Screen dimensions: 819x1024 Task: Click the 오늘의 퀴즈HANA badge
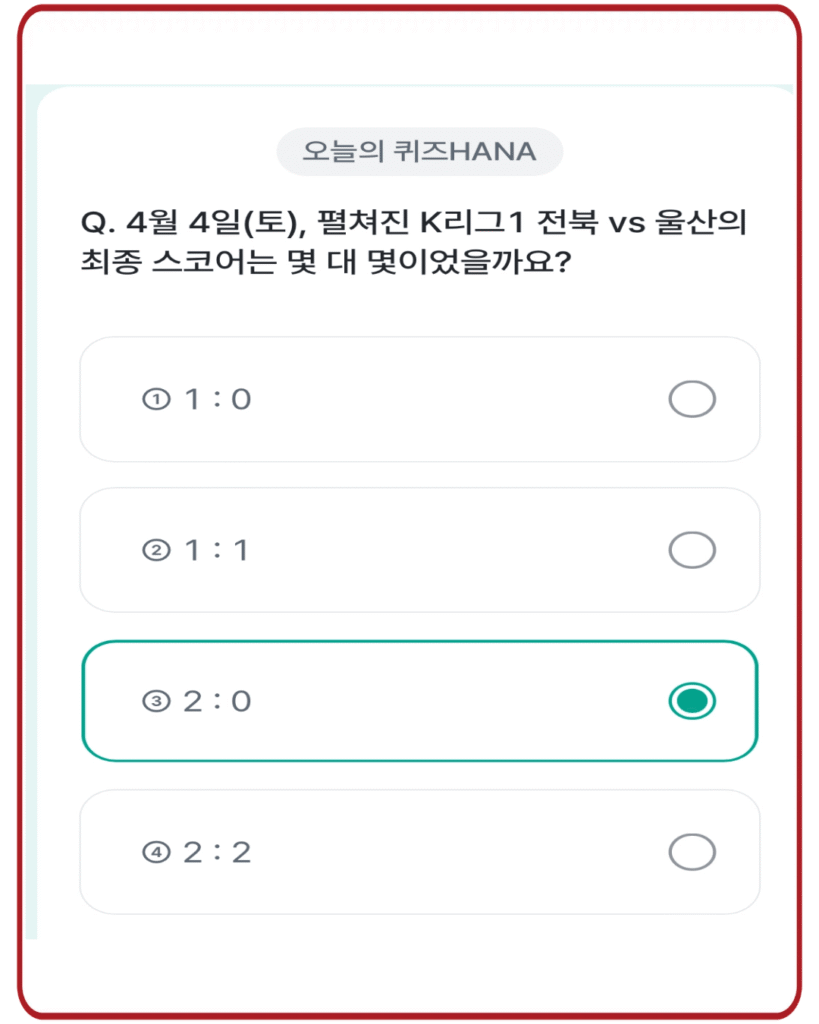(419, 152)
